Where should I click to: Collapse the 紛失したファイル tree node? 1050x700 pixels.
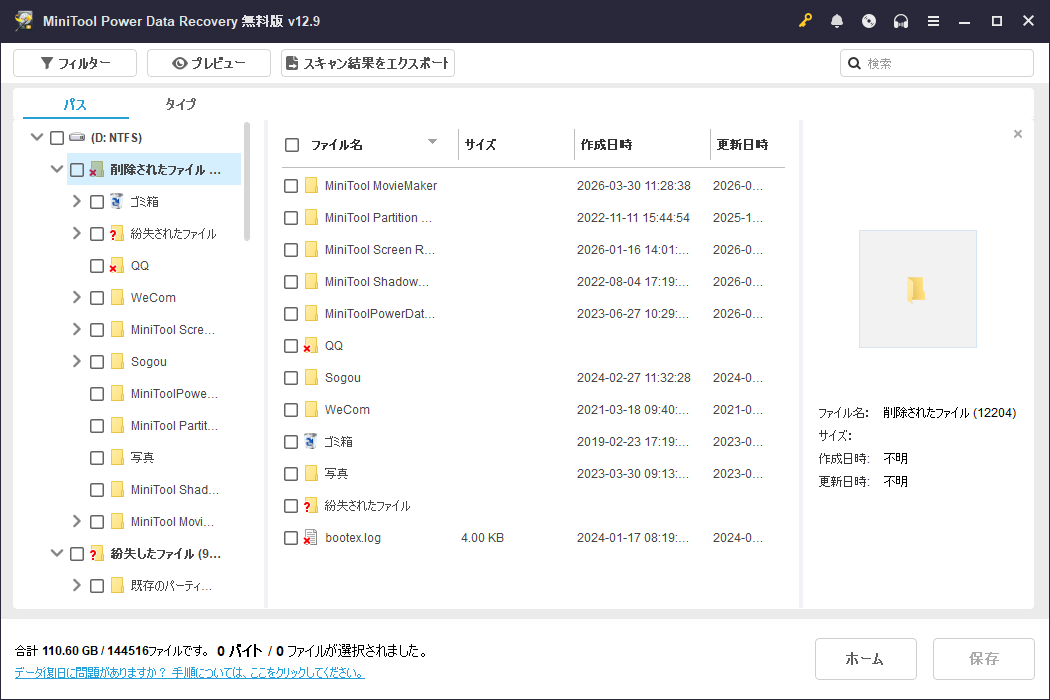57,553
